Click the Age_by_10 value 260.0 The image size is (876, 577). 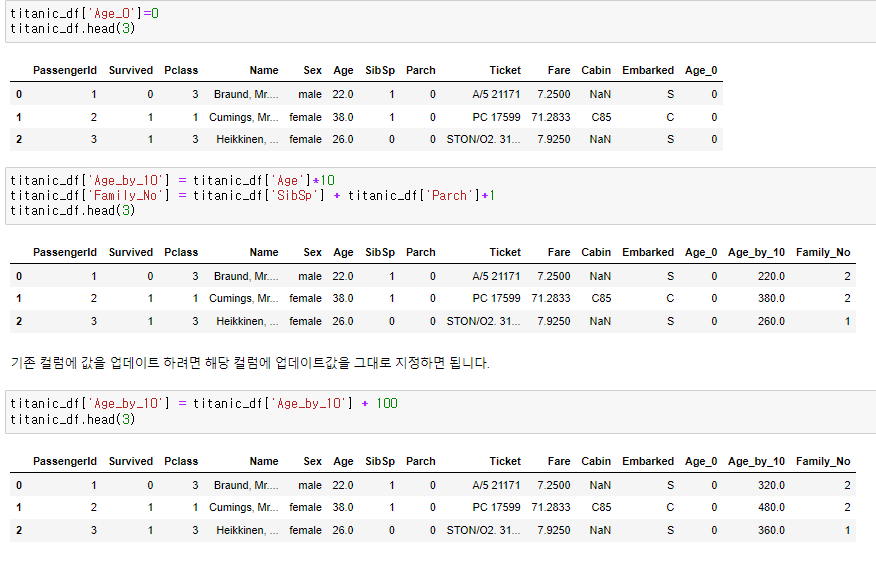(771, 321)
